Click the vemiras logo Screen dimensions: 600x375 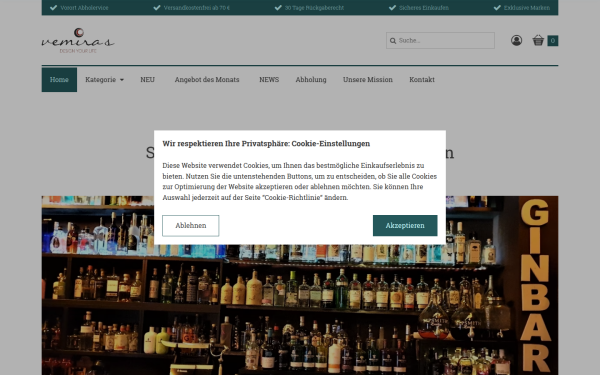point(78,41)
